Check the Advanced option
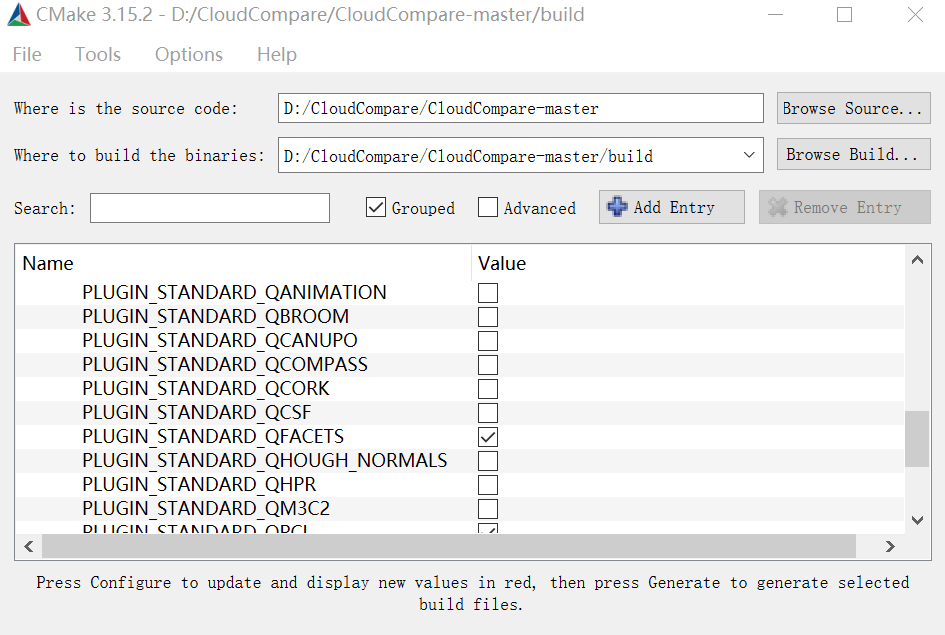Screen dimensions: 945x635 click(x=487, y=207)
